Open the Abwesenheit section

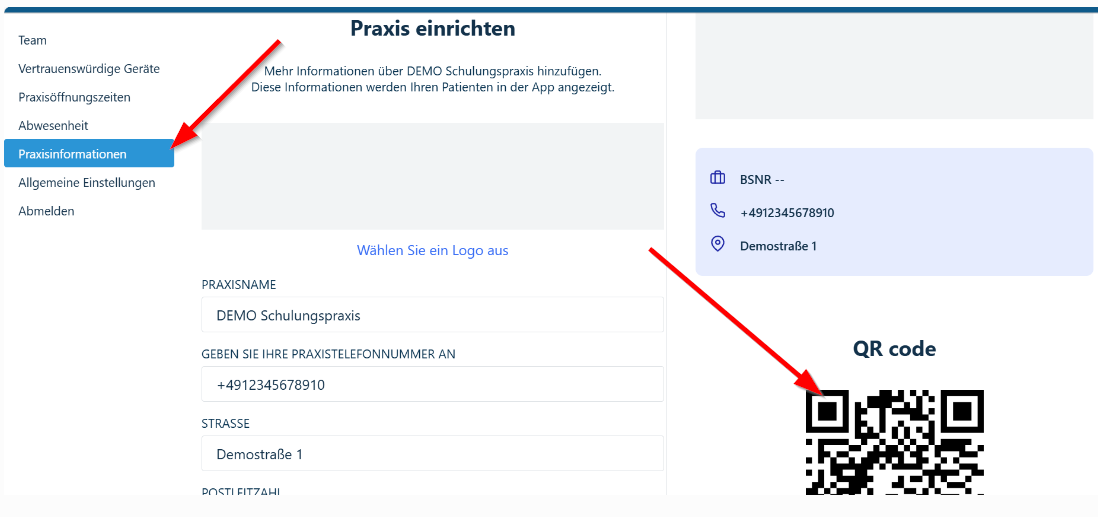(53, 126)
